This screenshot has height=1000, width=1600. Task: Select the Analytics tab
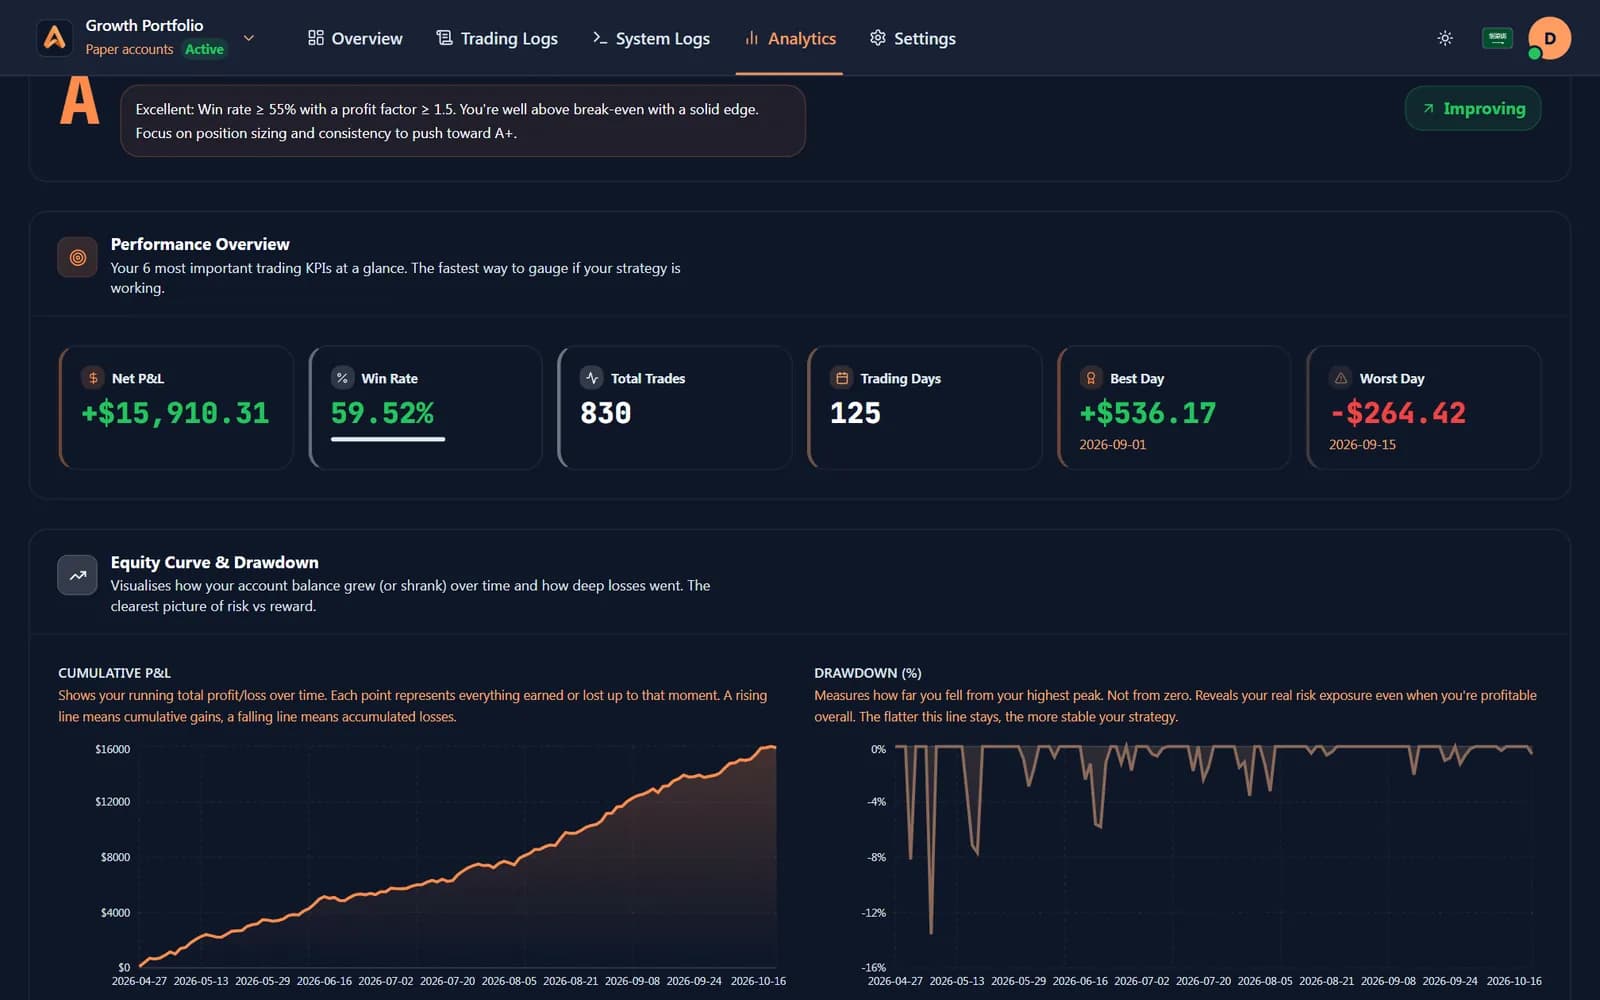pos(790,38)
